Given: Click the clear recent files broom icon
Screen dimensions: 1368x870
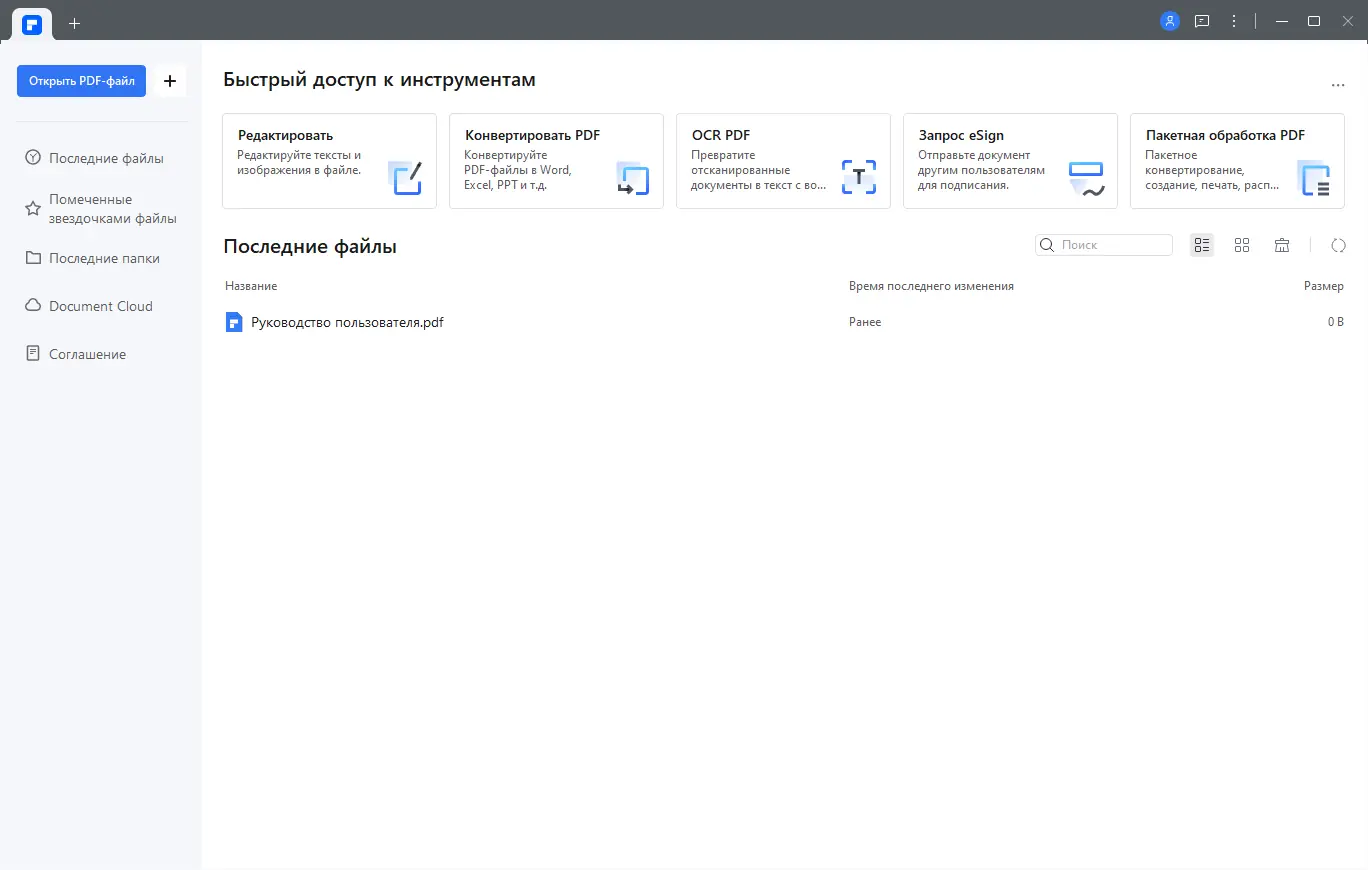Looking at the screenshot, I should pos(1281,244).
